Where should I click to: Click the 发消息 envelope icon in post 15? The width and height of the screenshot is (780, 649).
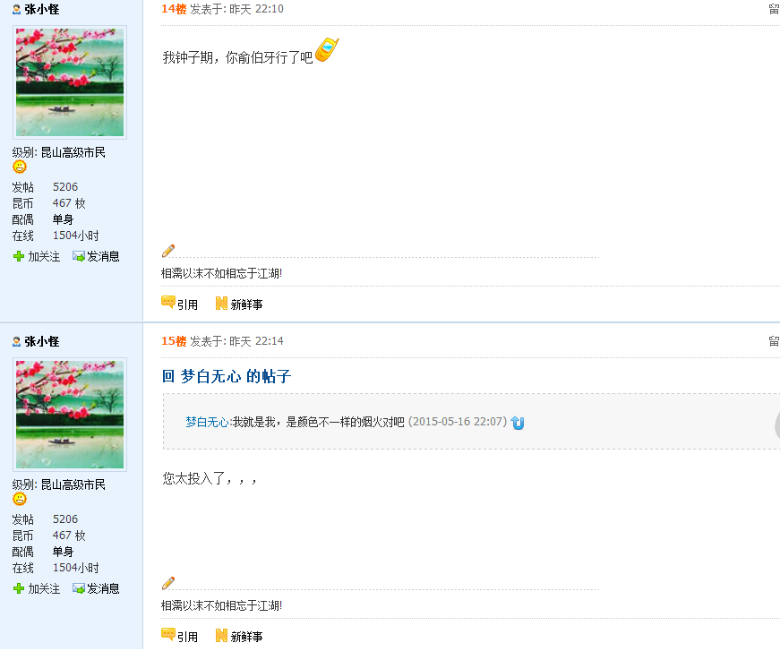[78, 588]
